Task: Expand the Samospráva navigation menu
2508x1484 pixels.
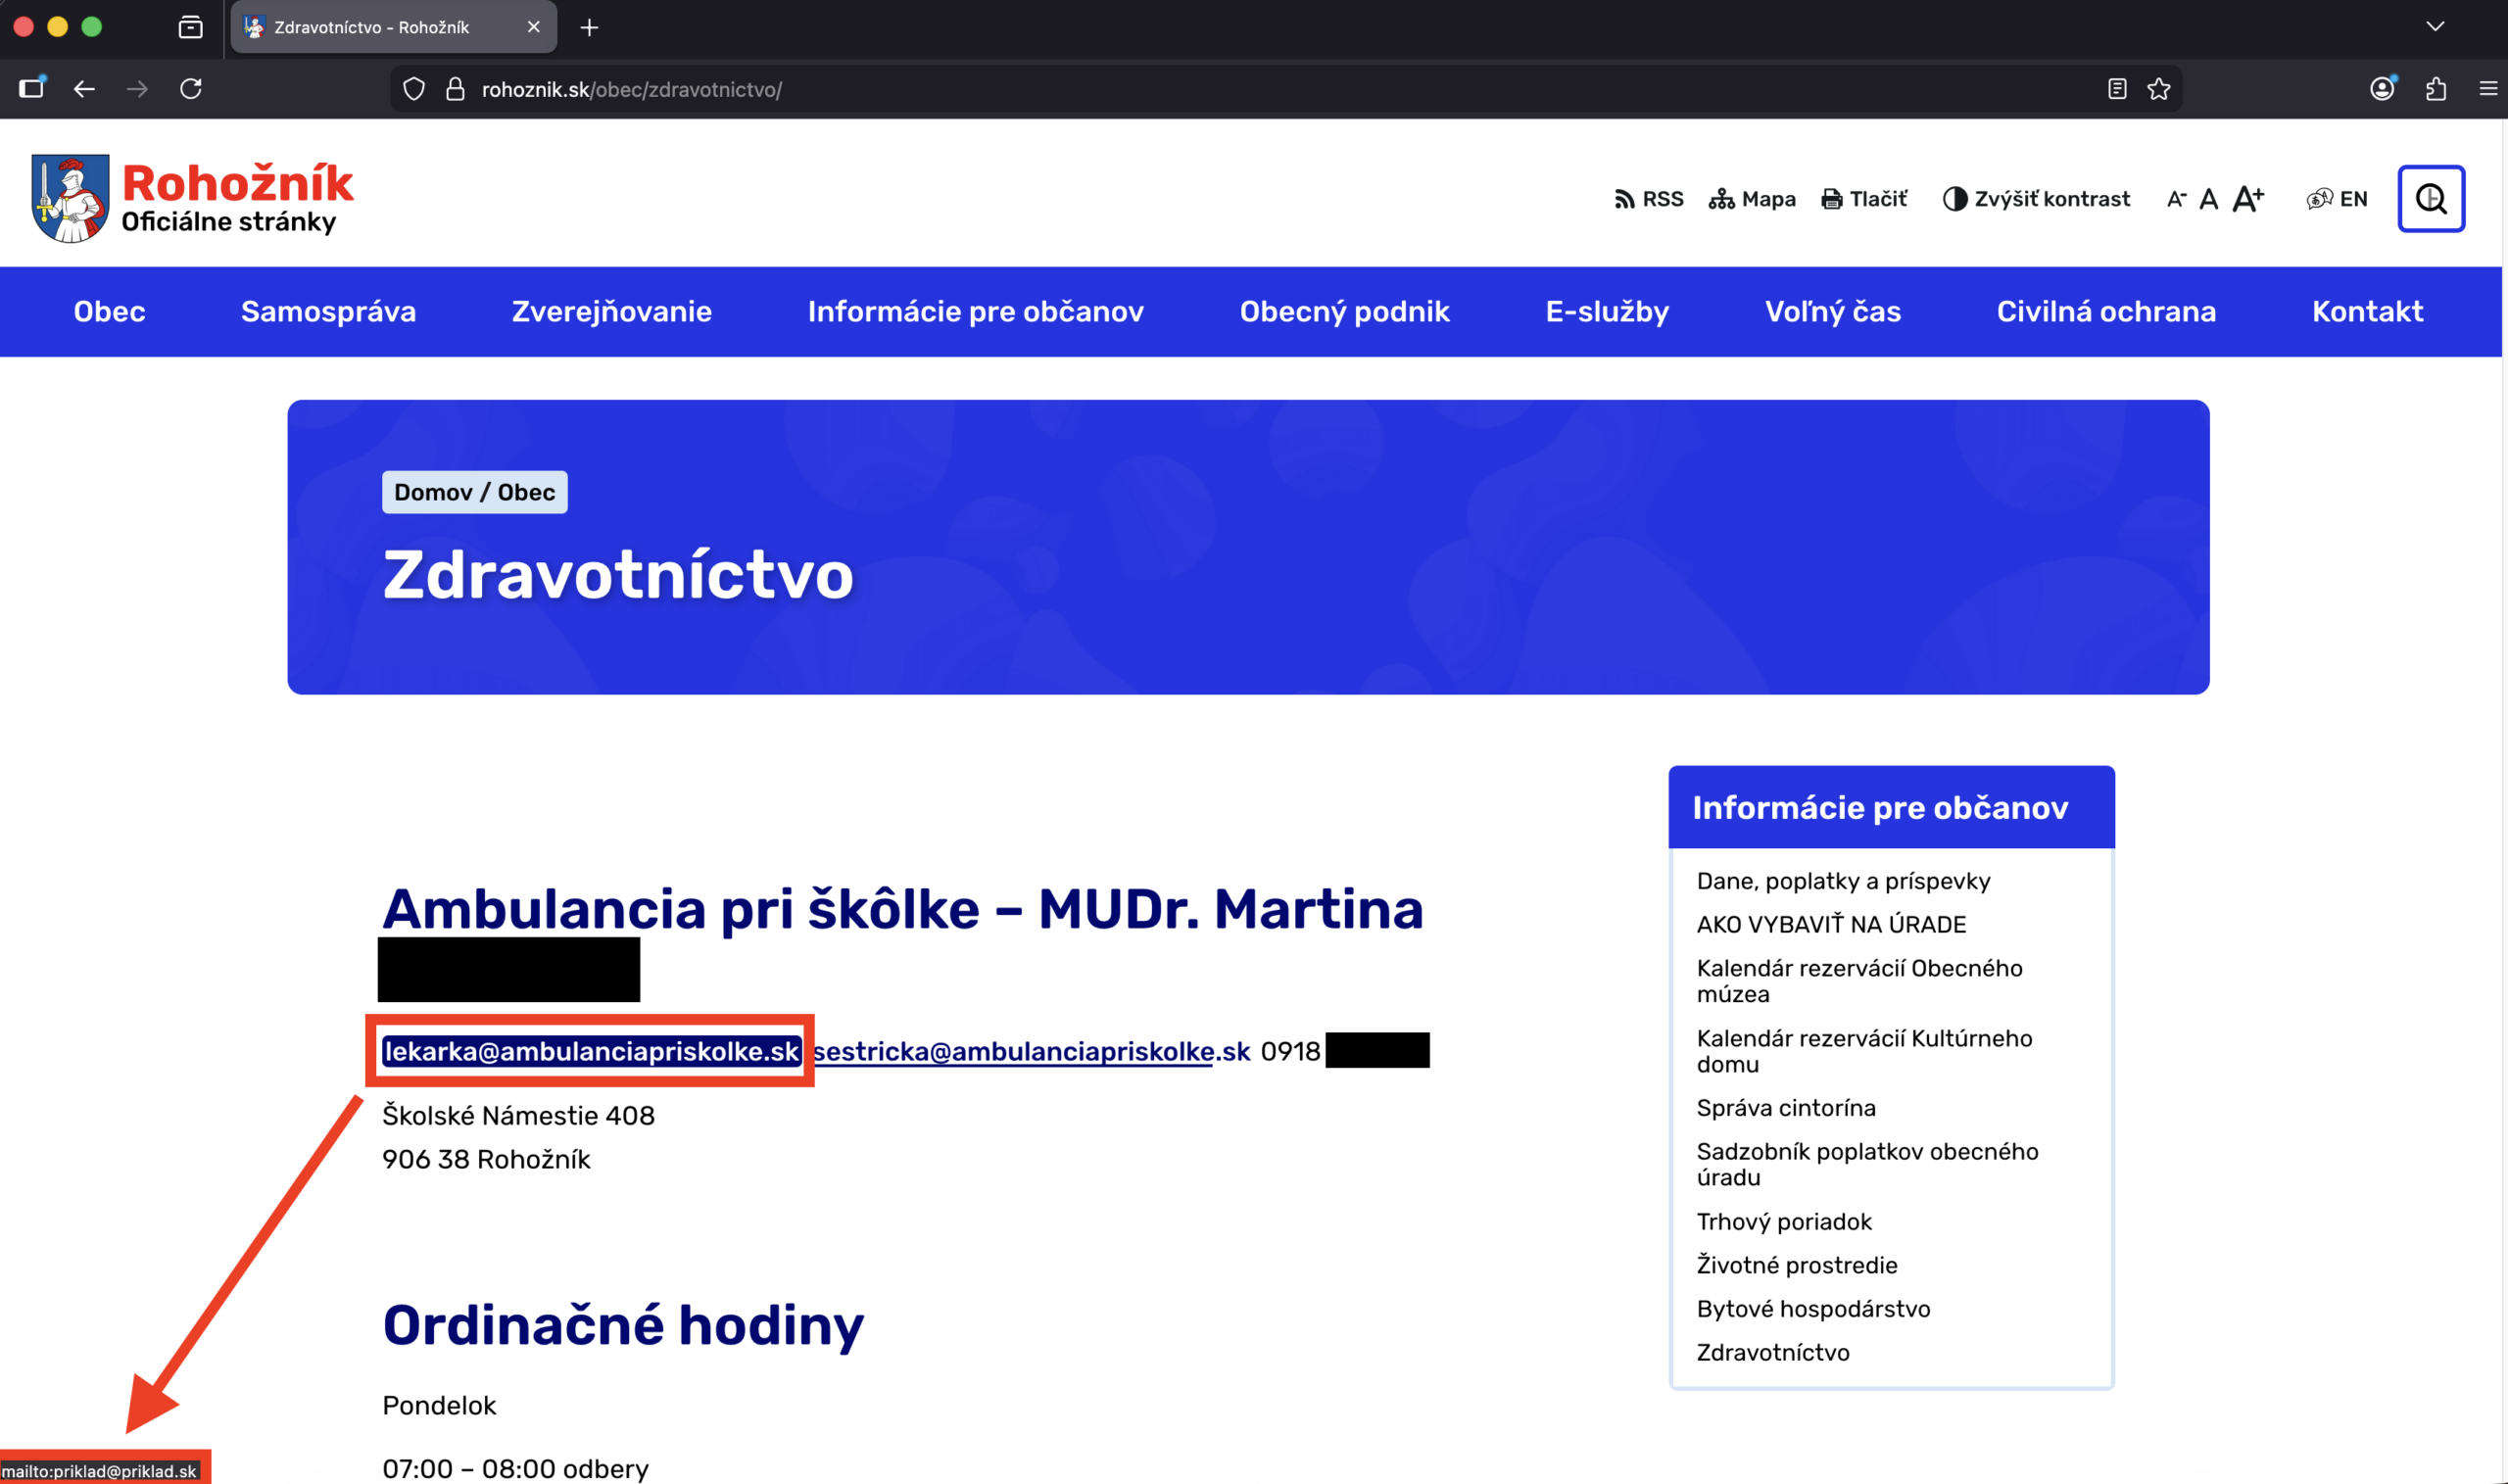Action: tap(328, 312)
